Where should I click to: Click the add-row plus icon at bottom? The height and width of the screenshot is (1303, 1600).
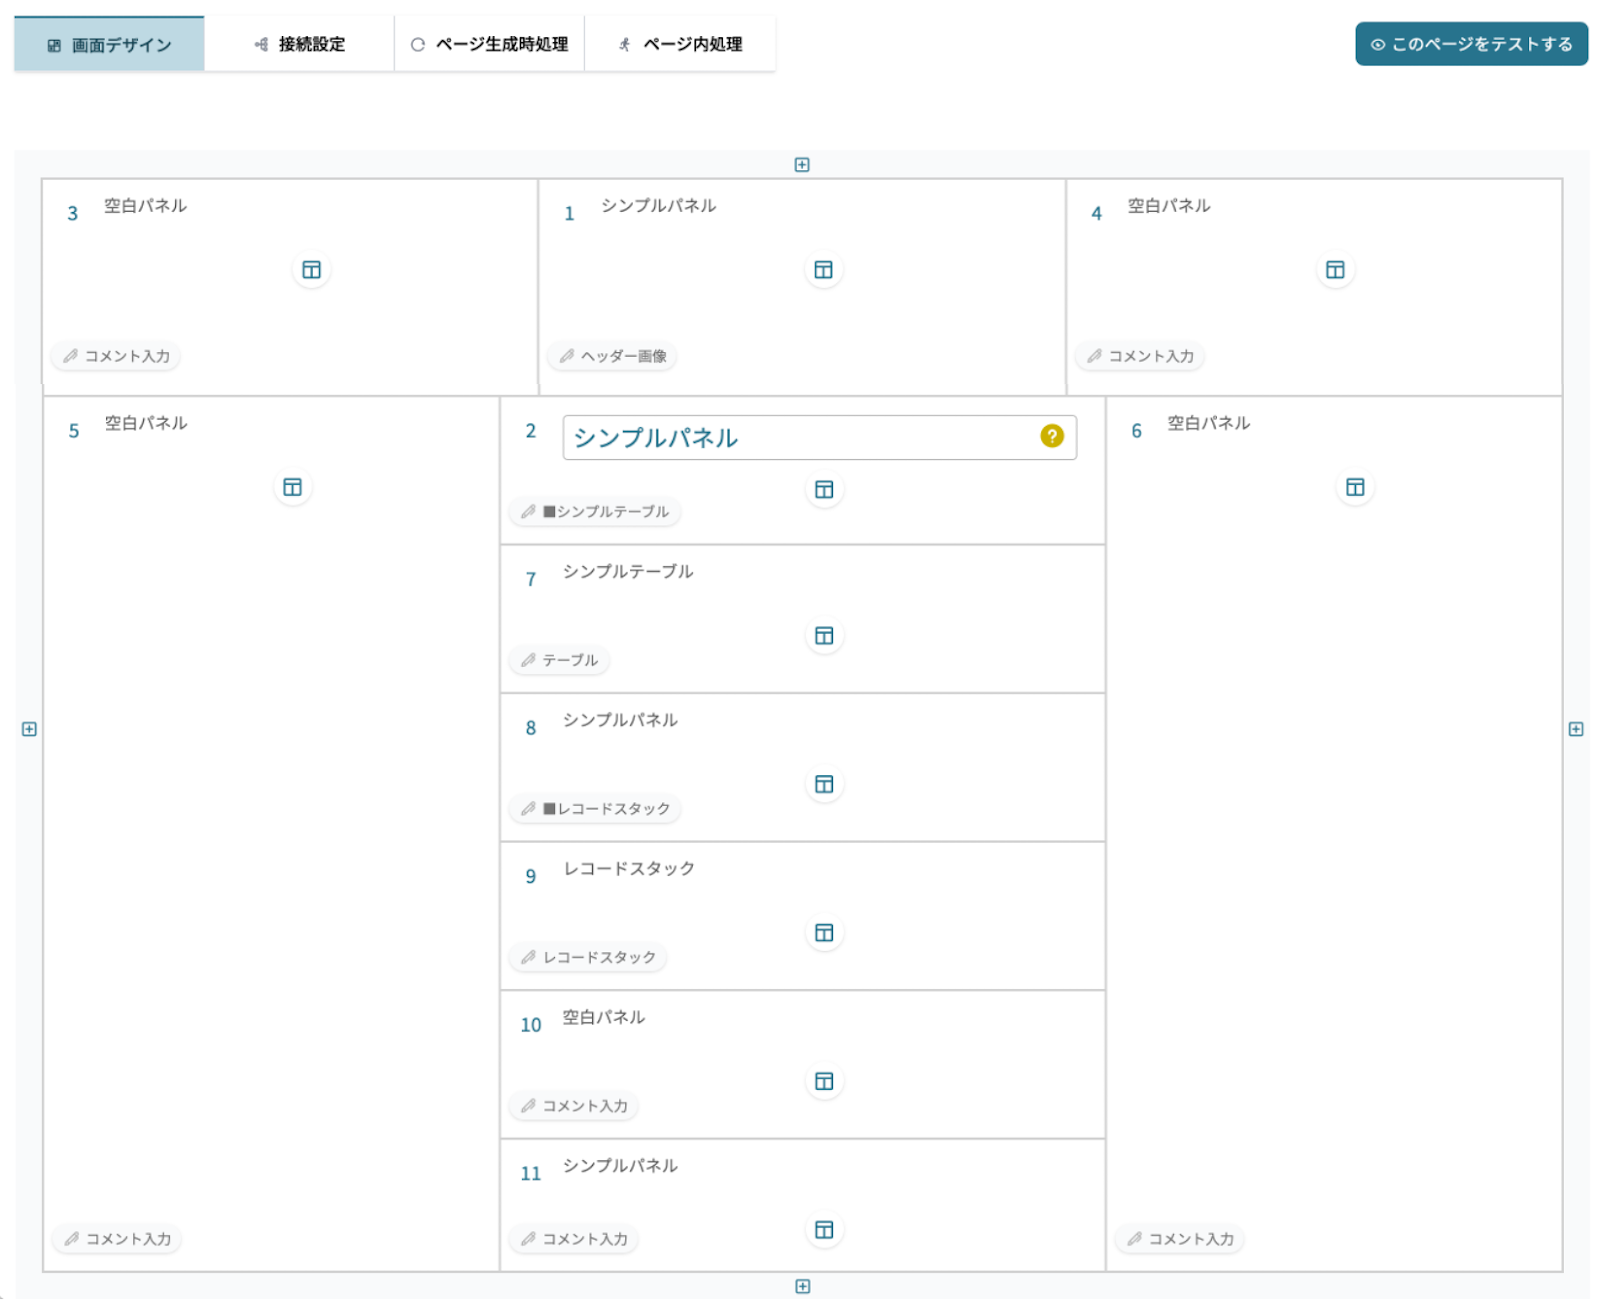pos(802,1287)
